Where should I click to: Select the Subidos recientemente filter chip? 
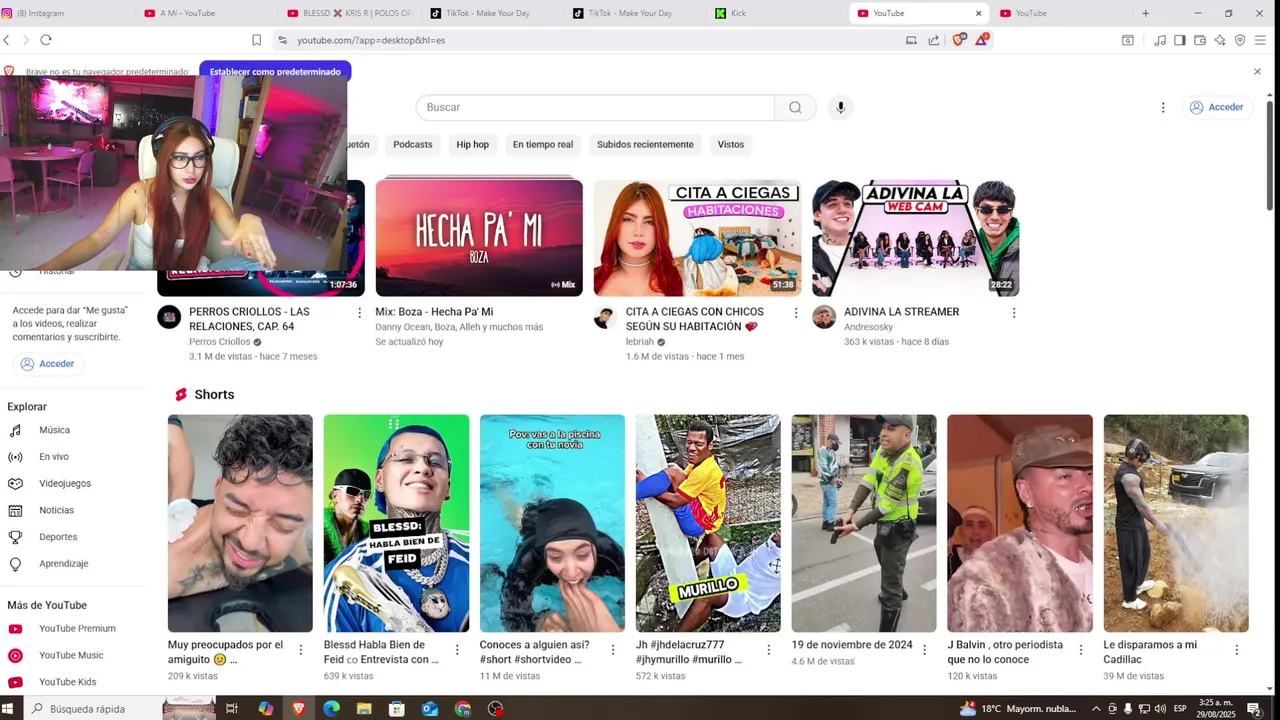click(645, 144)
